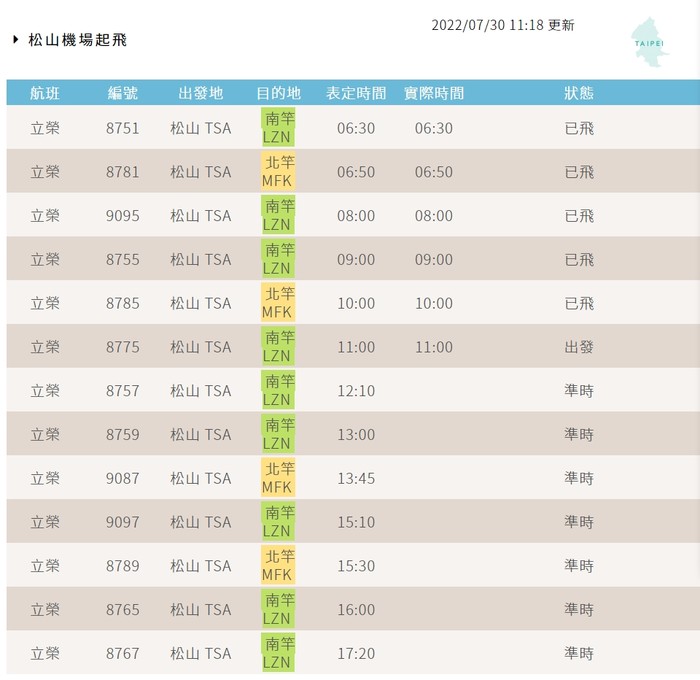Click the 13:45 scheduled time

(x=356, y=478)
